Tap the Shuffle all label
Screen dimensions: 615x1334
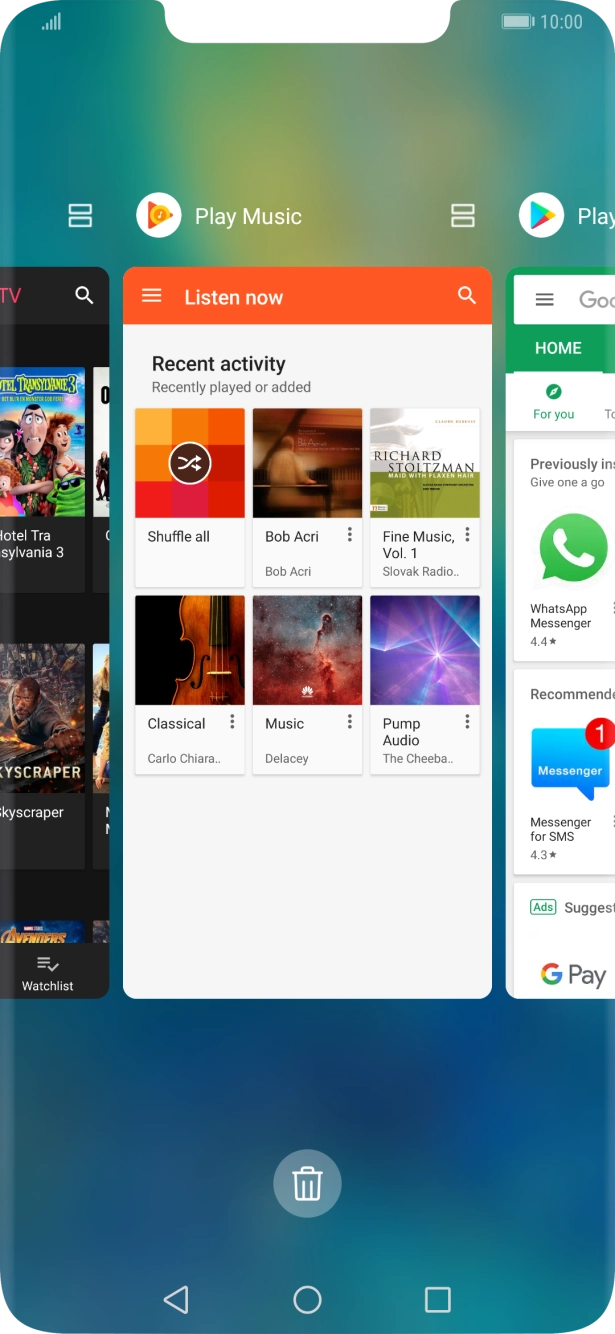tap(179, 536)
